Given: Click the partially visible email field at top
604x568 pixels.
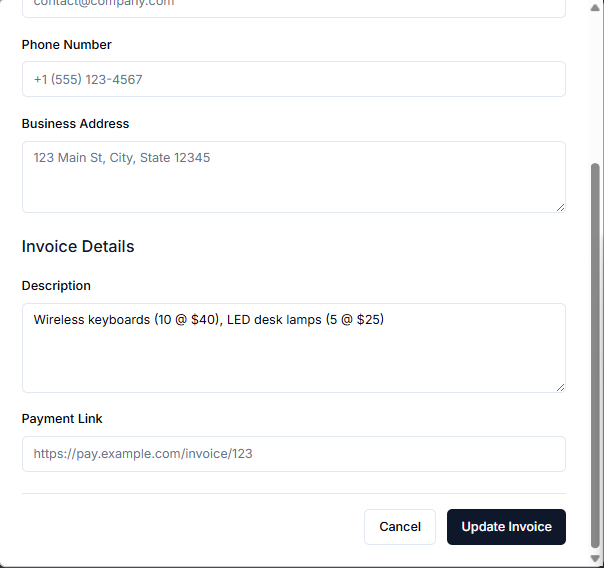Looking at the screenshot, I should (x=293, y=6).
